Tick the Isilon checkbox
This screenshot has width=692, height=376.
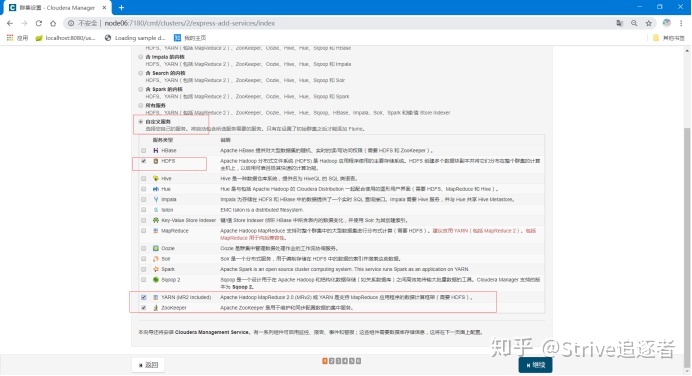143,210
